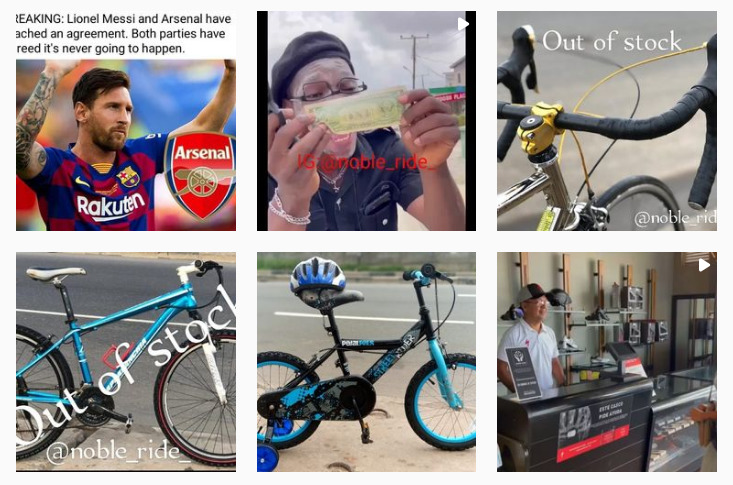Click the @noble_rid watermark on handlebar photo
Image resolution: width=733 pixels, height=485 pixels.
tap(675, 218)
